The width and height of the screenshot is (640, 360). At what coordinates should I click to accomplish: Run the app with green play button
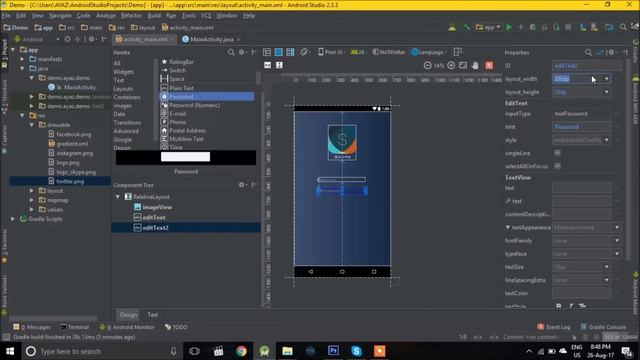[509, 27]
